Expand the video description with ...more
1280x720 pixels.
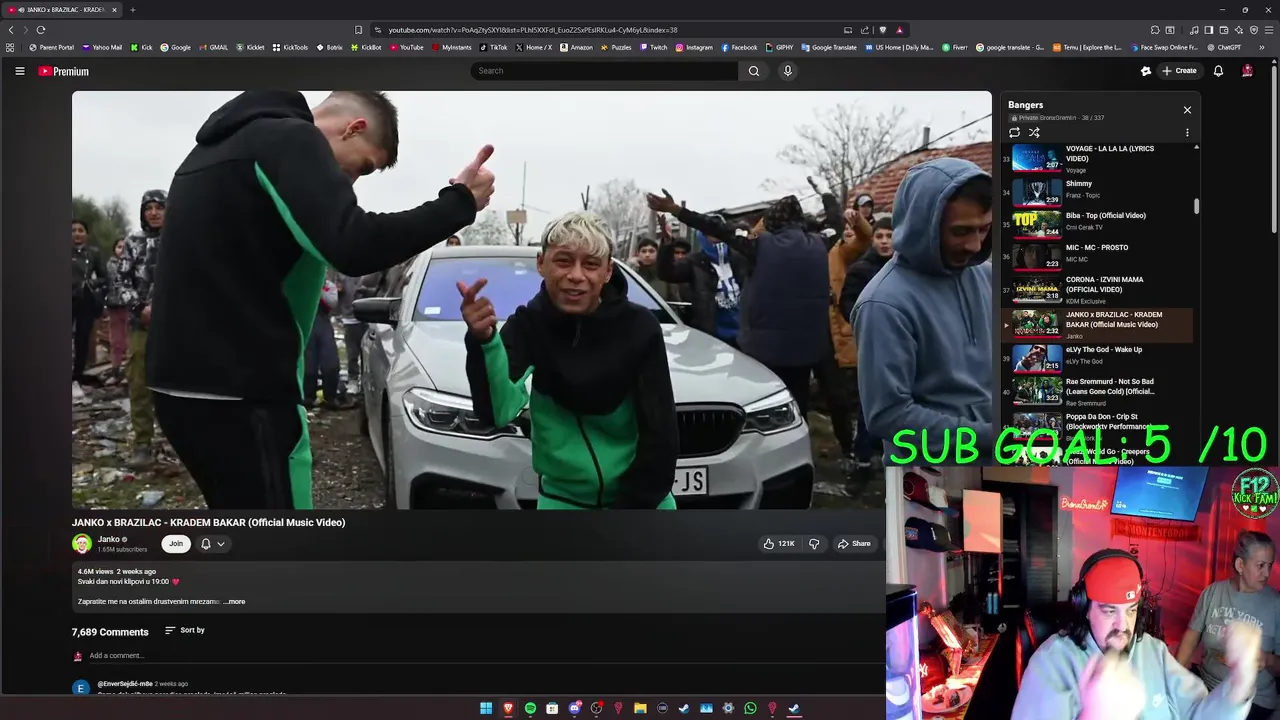[234, 601]
